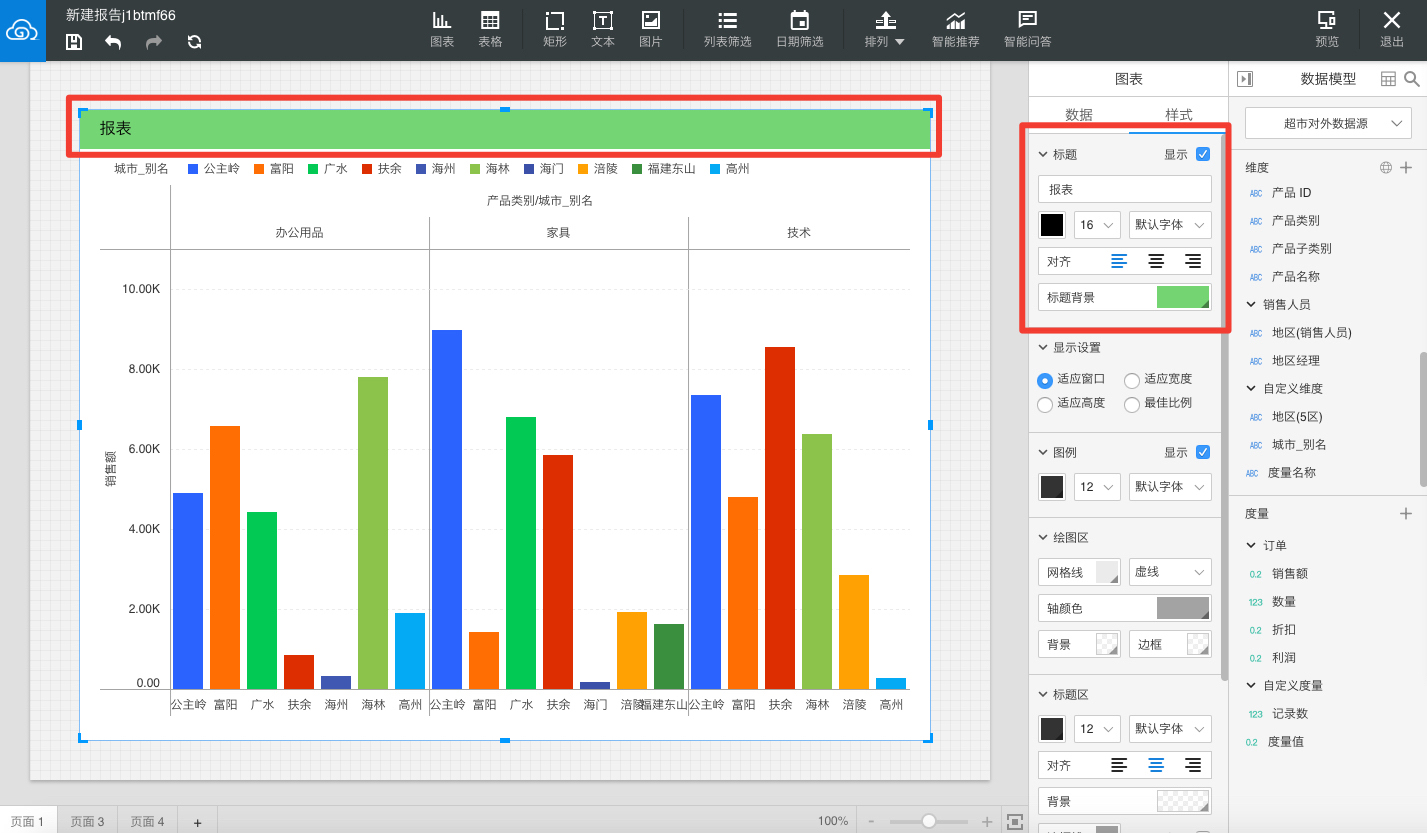Toggle the 标题 显示 checkbox
The width and height of the screenshot is (1427, 833).
pyautogui.click(x=1203, y=154)
